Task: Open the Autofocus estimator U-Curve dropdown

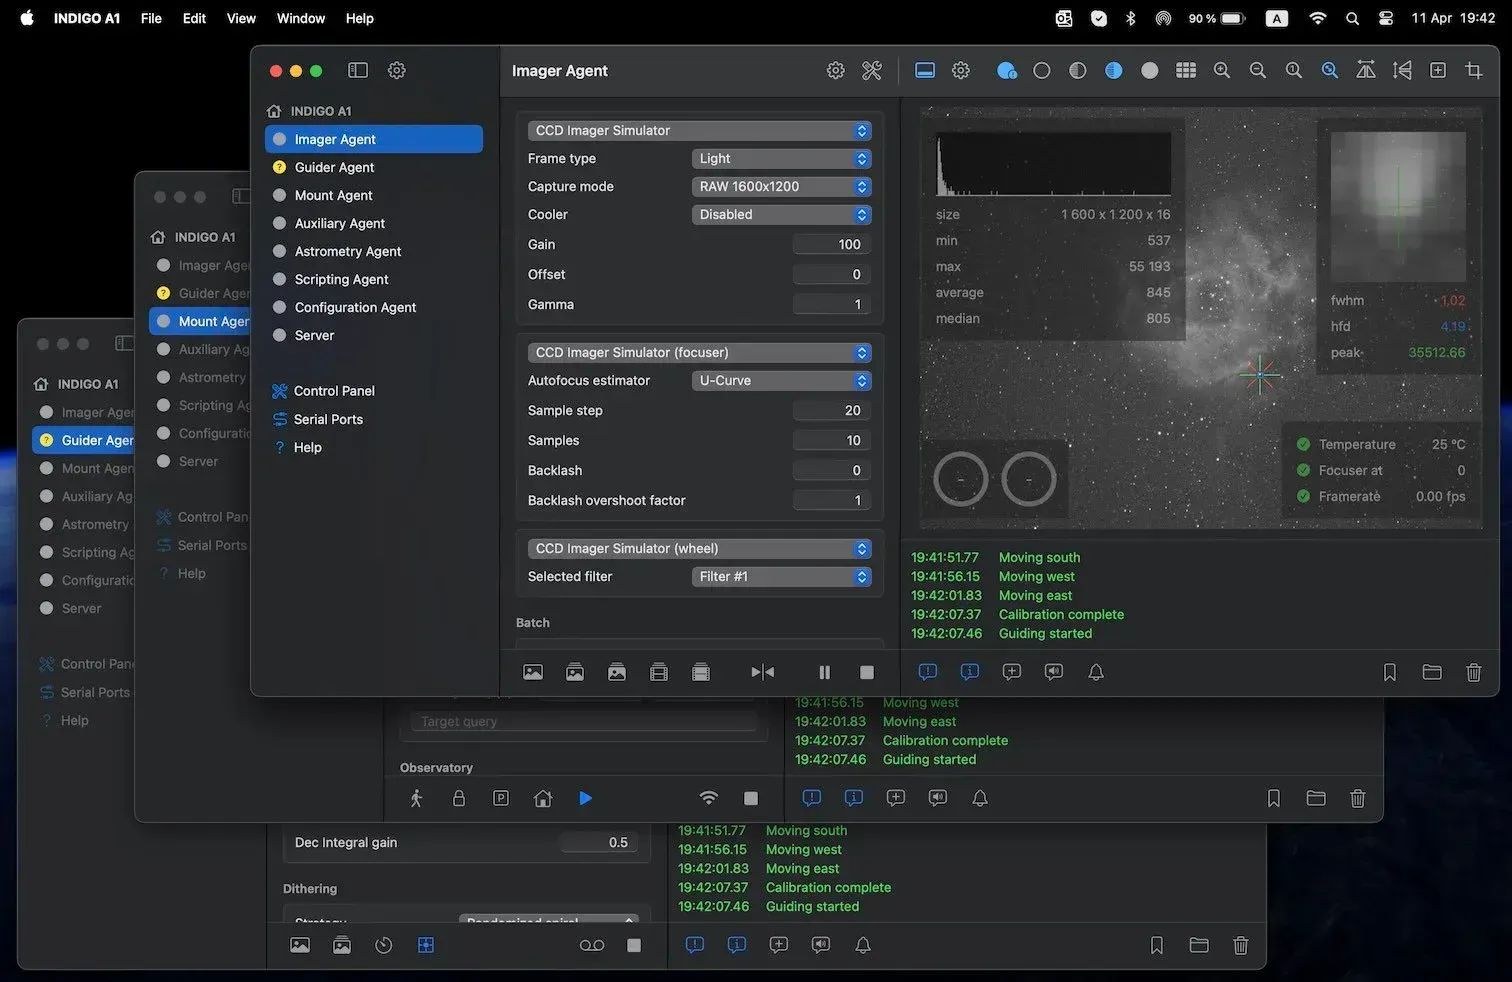Action: coord(780,380)
